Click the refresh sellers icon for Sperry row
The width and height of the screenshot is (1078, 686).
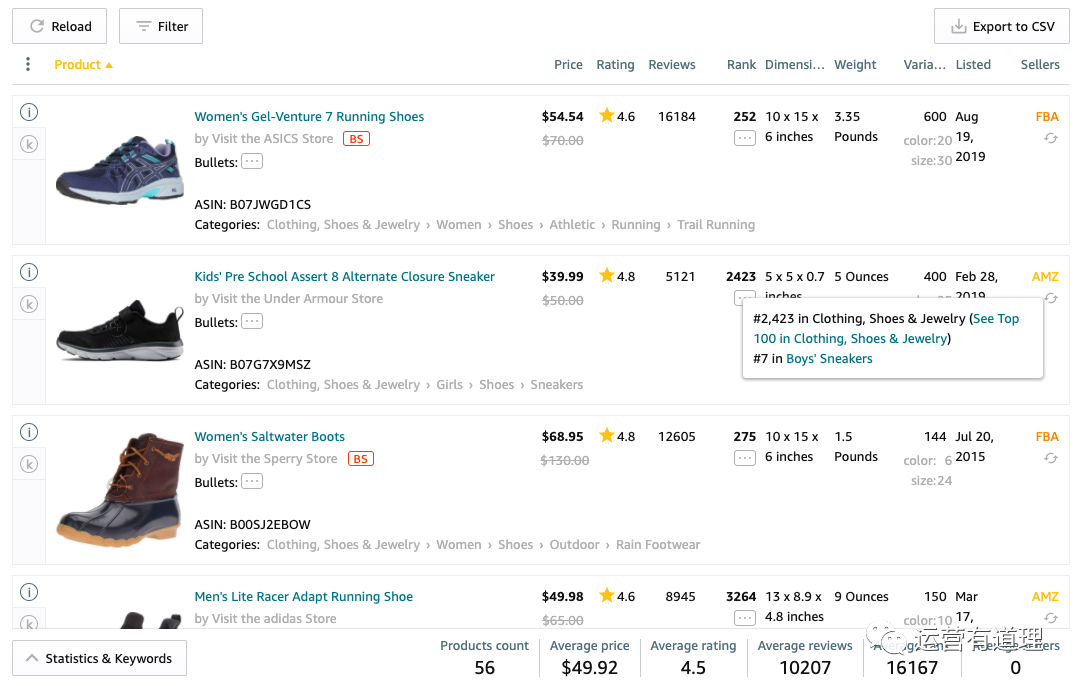[x=1050, y=458]
